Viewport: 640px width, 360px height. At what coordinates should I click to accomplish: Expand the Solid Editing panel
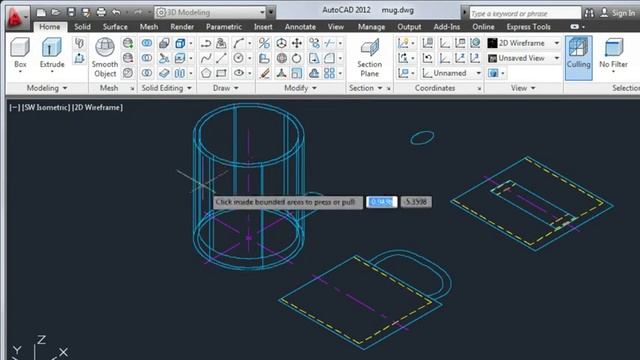(166, 88)
